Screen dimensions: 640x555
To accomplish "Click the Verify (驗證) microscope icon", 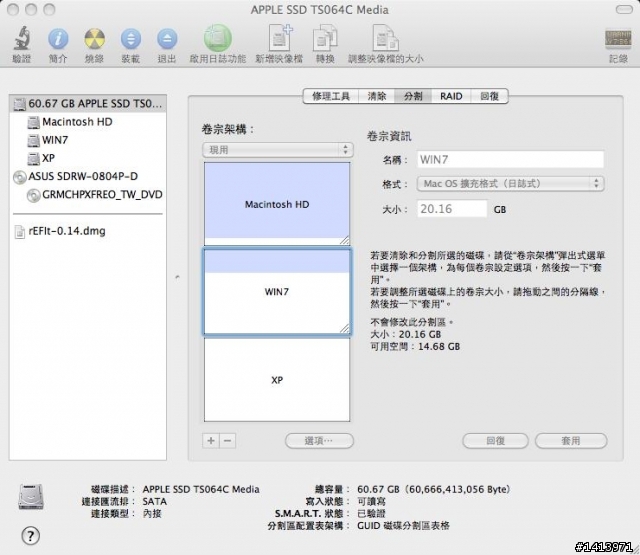I will [22, 38].
